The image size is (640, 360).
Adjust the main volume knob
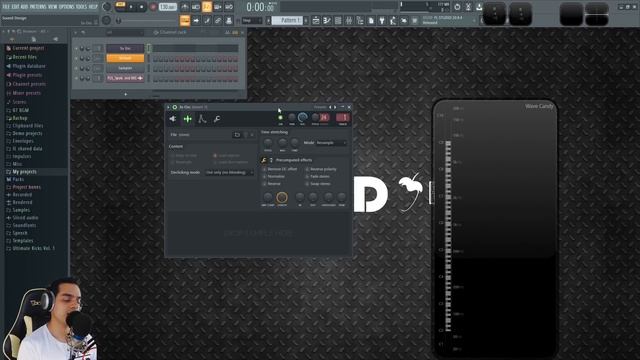click(x=107, y=7)
